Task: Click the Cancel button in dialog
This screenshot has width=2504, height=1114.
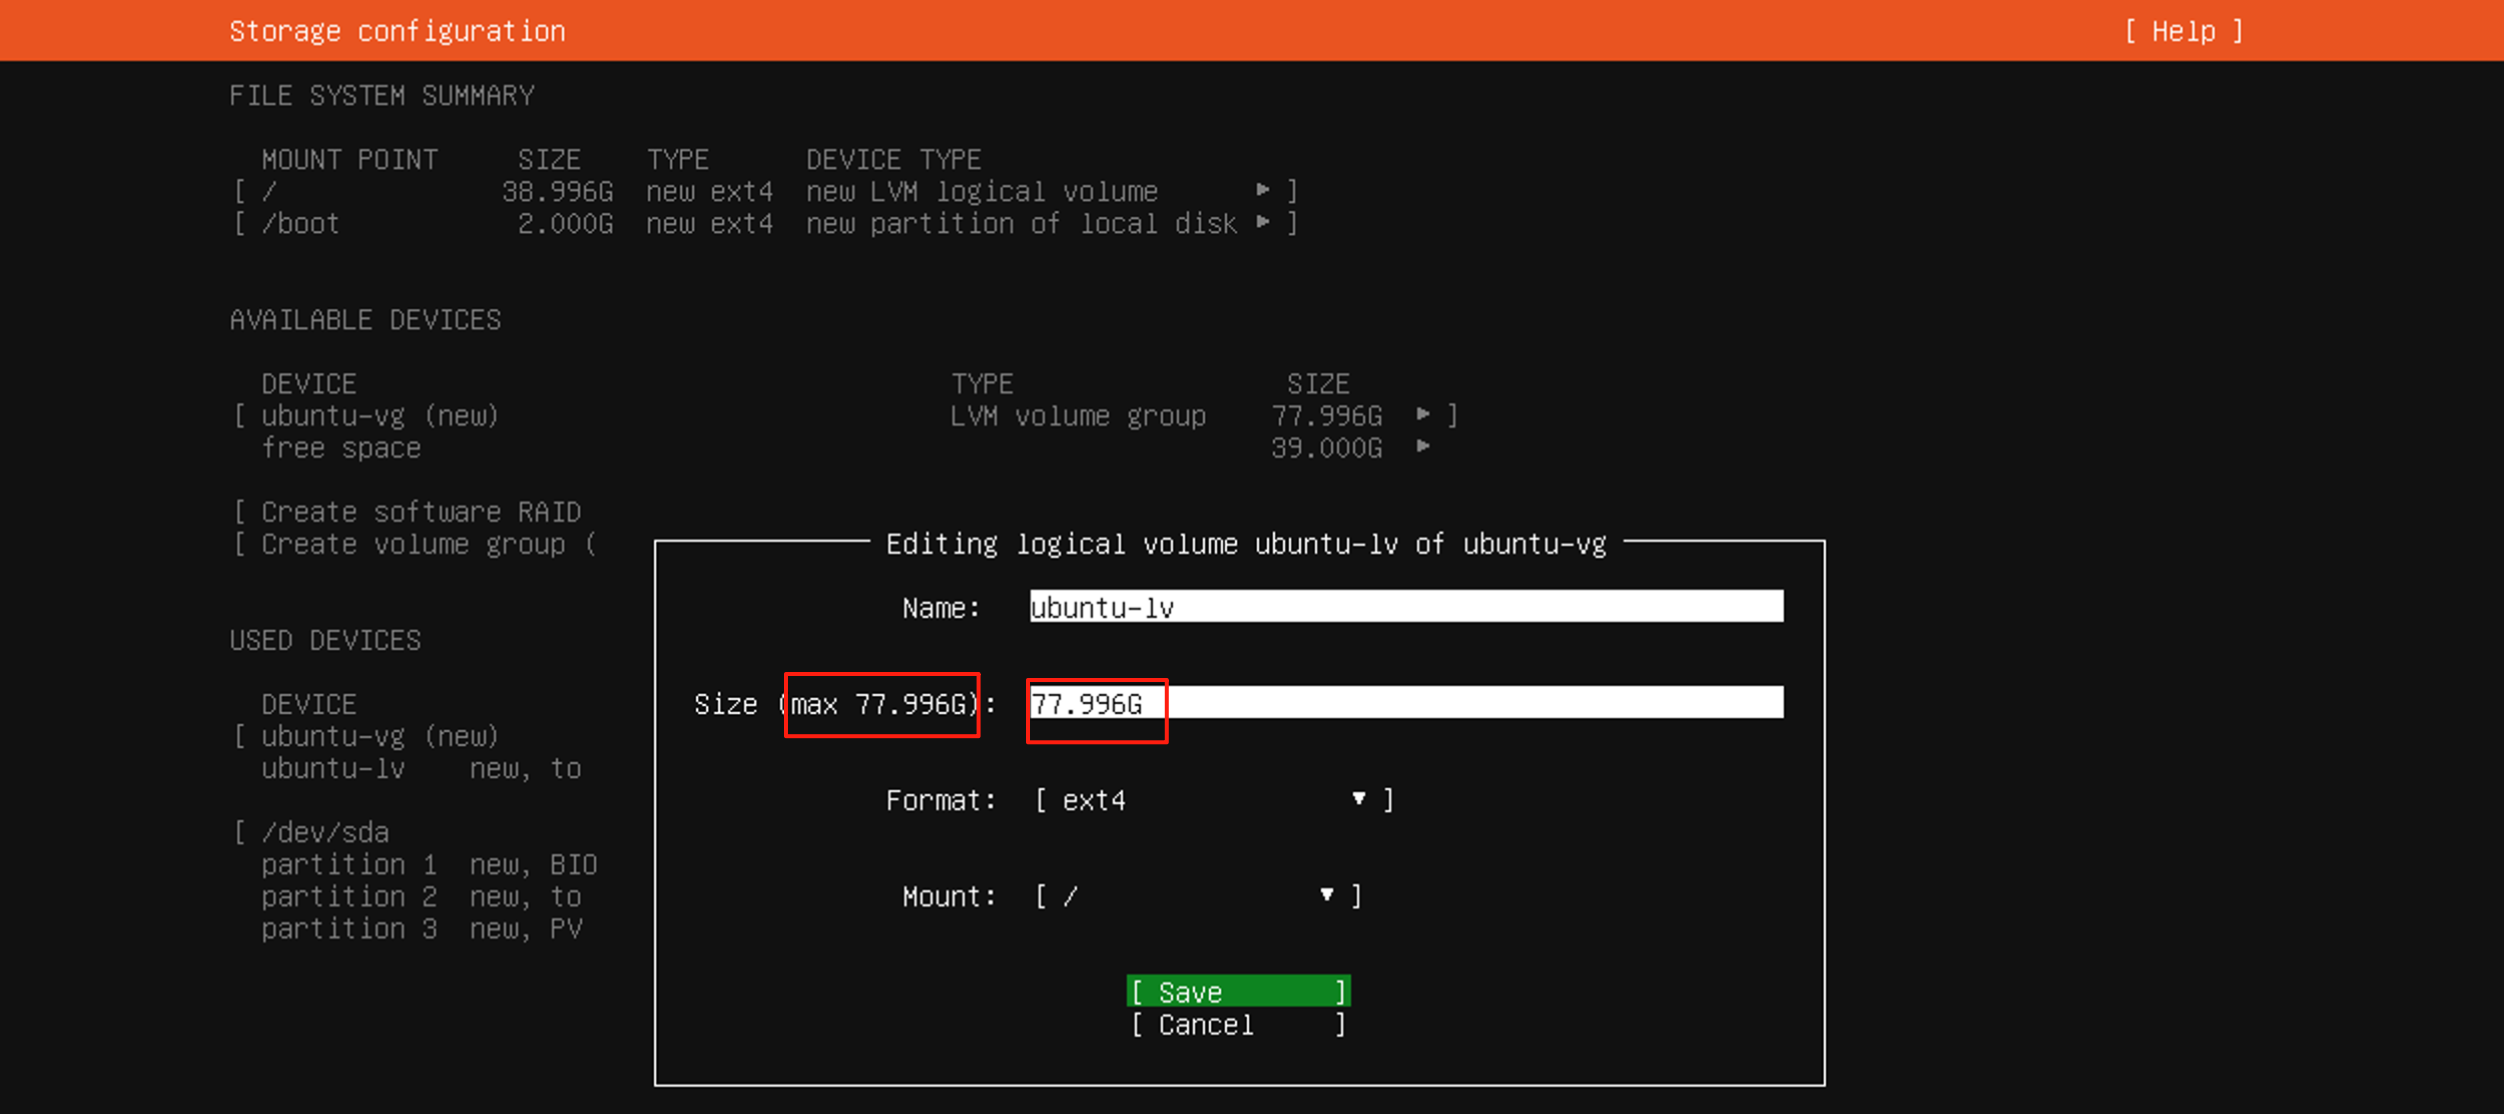Action: [x=1238, y=1025]
